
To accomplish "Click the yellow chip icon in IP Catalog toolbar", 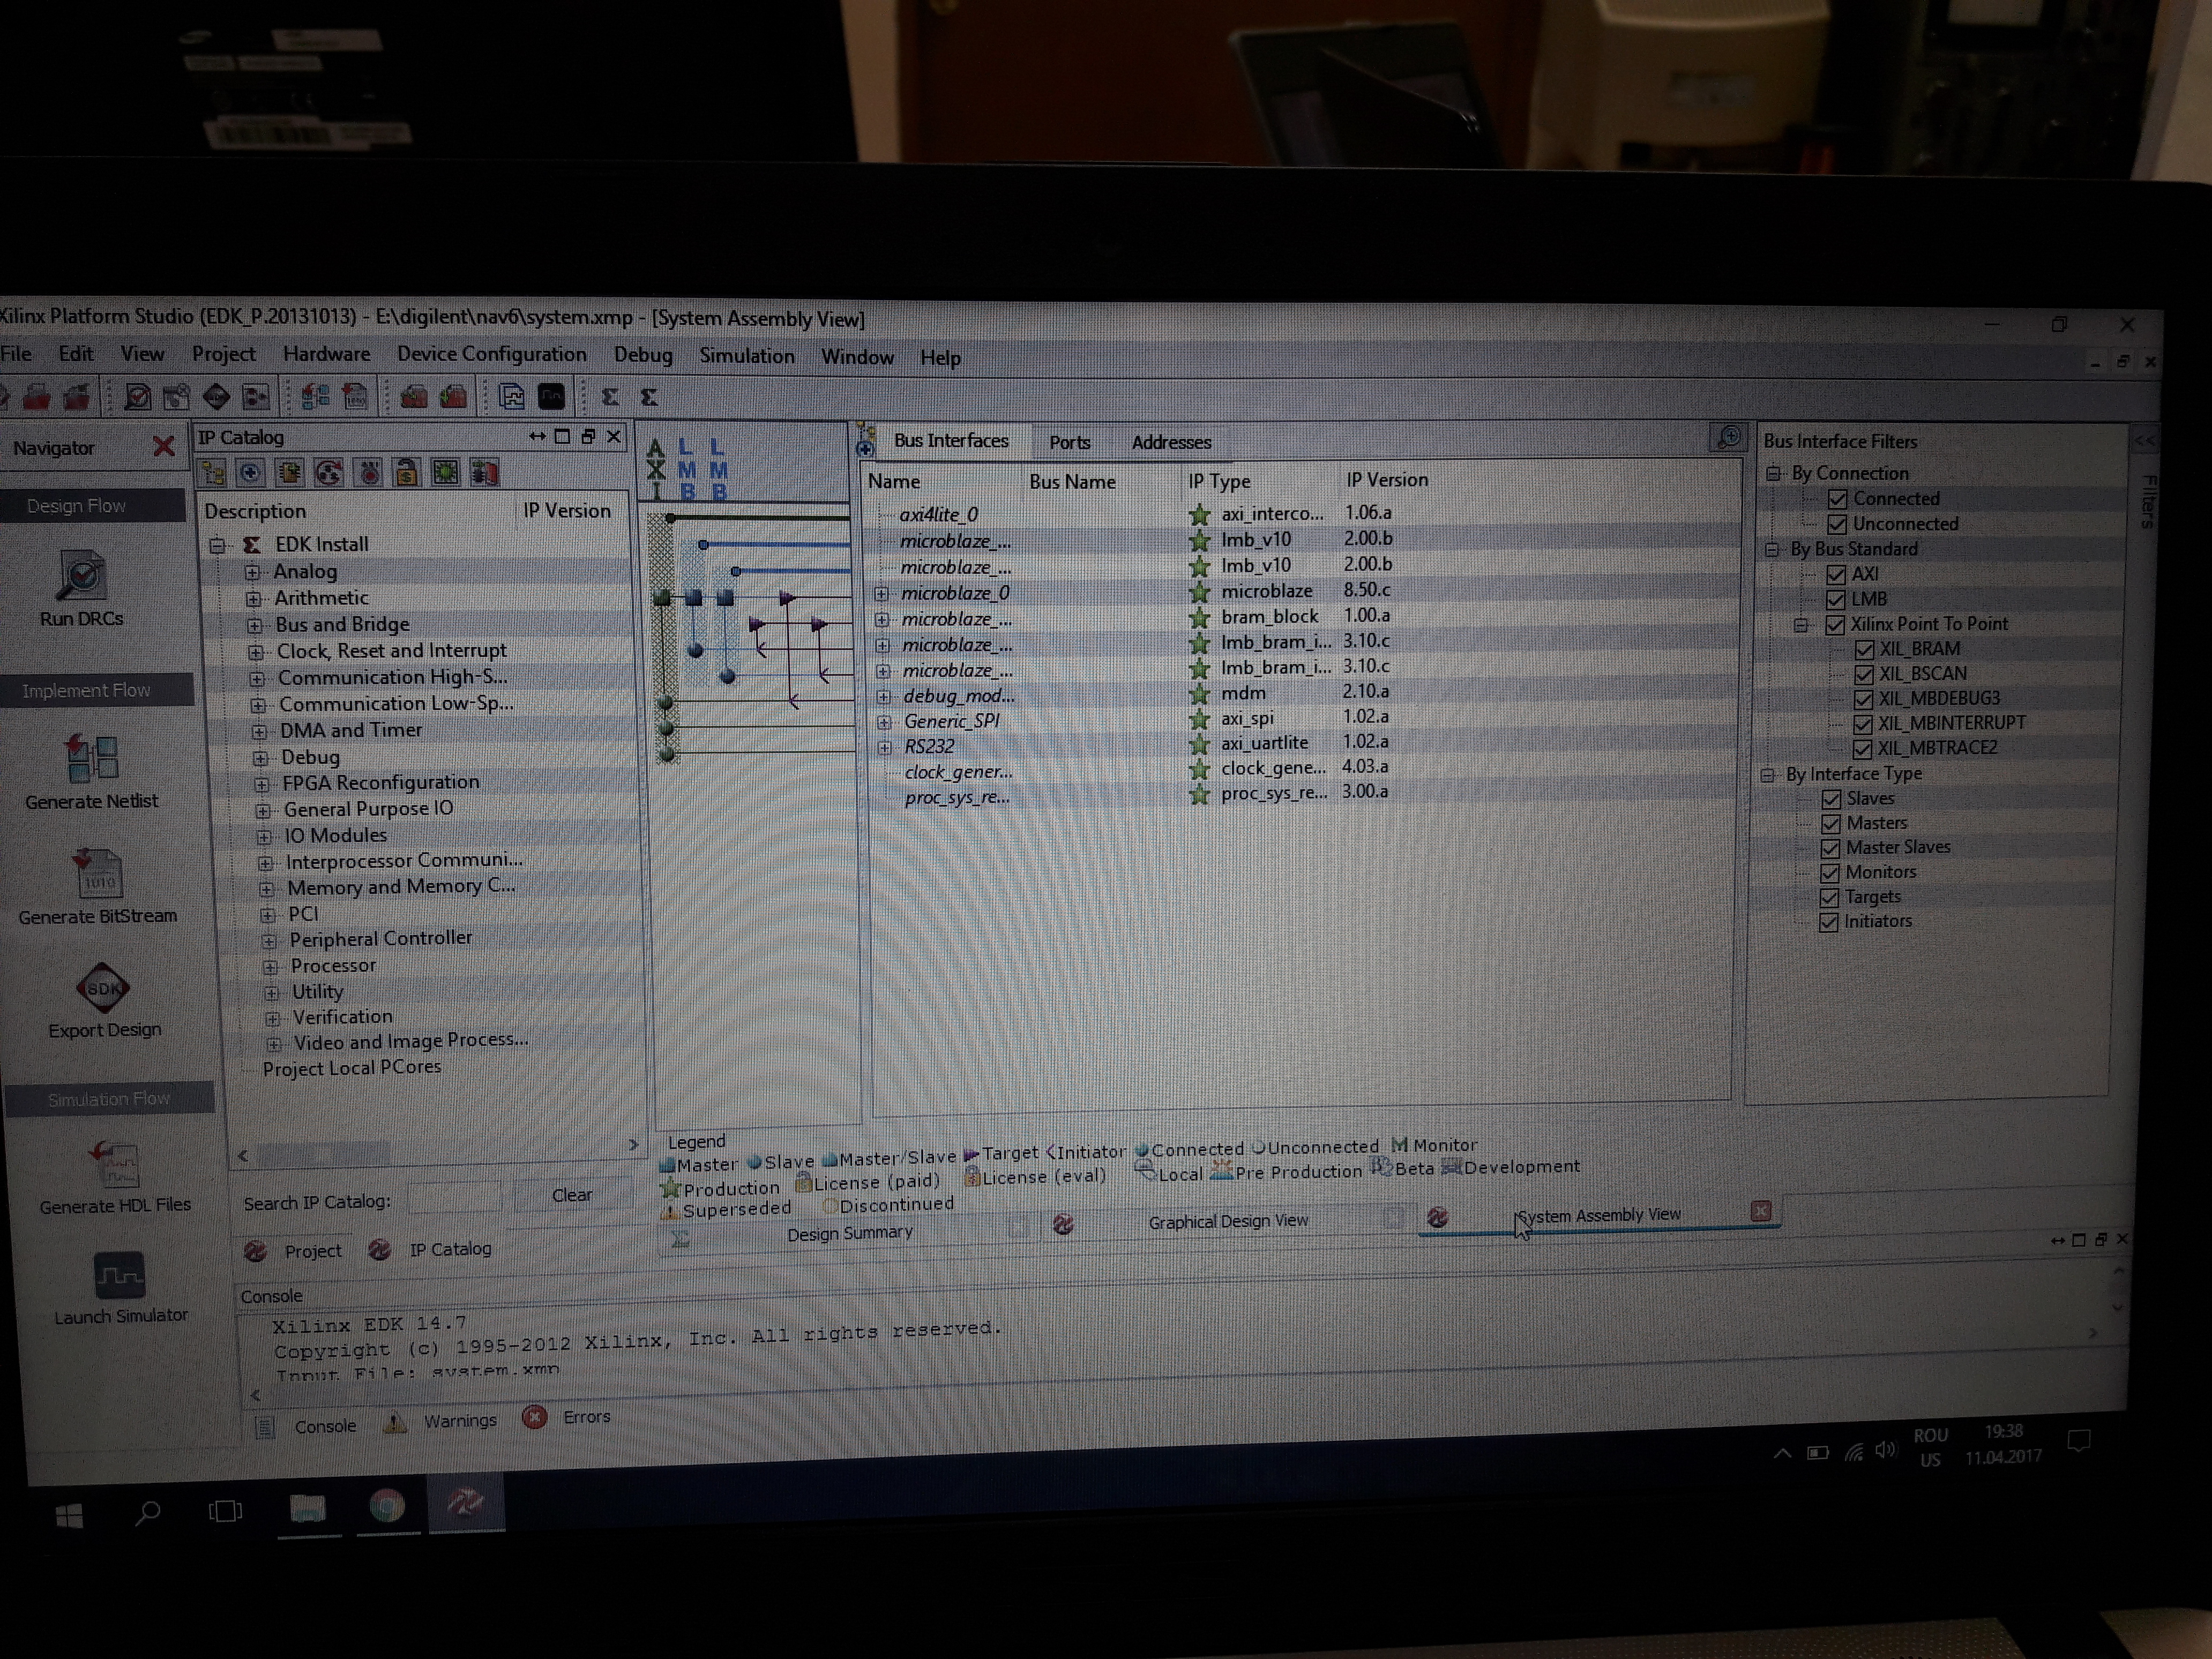I will coord(290,472).
